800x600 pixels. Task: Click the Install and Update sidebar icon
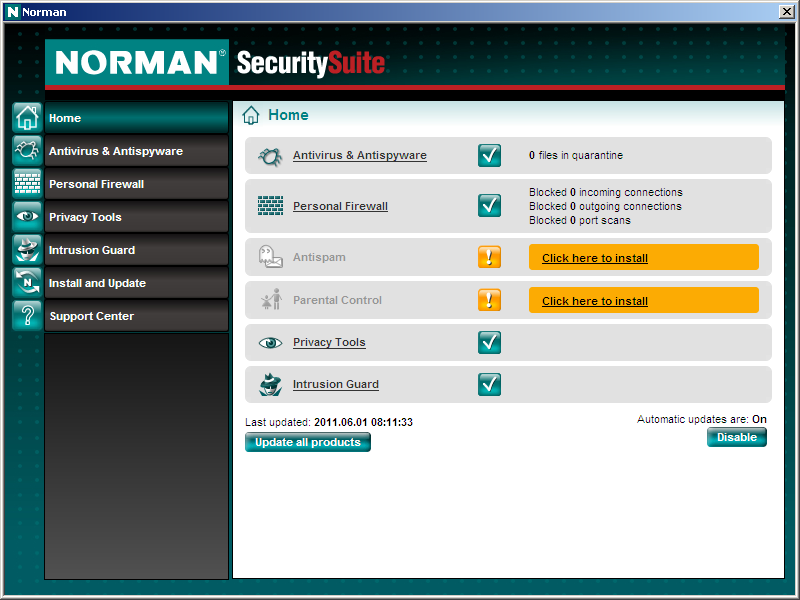(27, 283)
